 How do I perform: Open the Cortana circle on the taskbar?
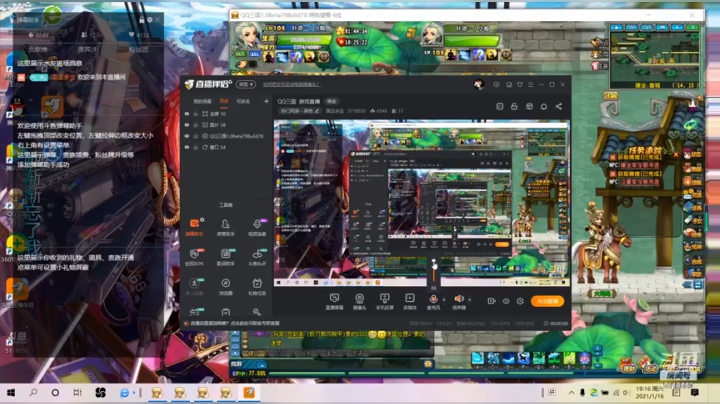point(55,393)
